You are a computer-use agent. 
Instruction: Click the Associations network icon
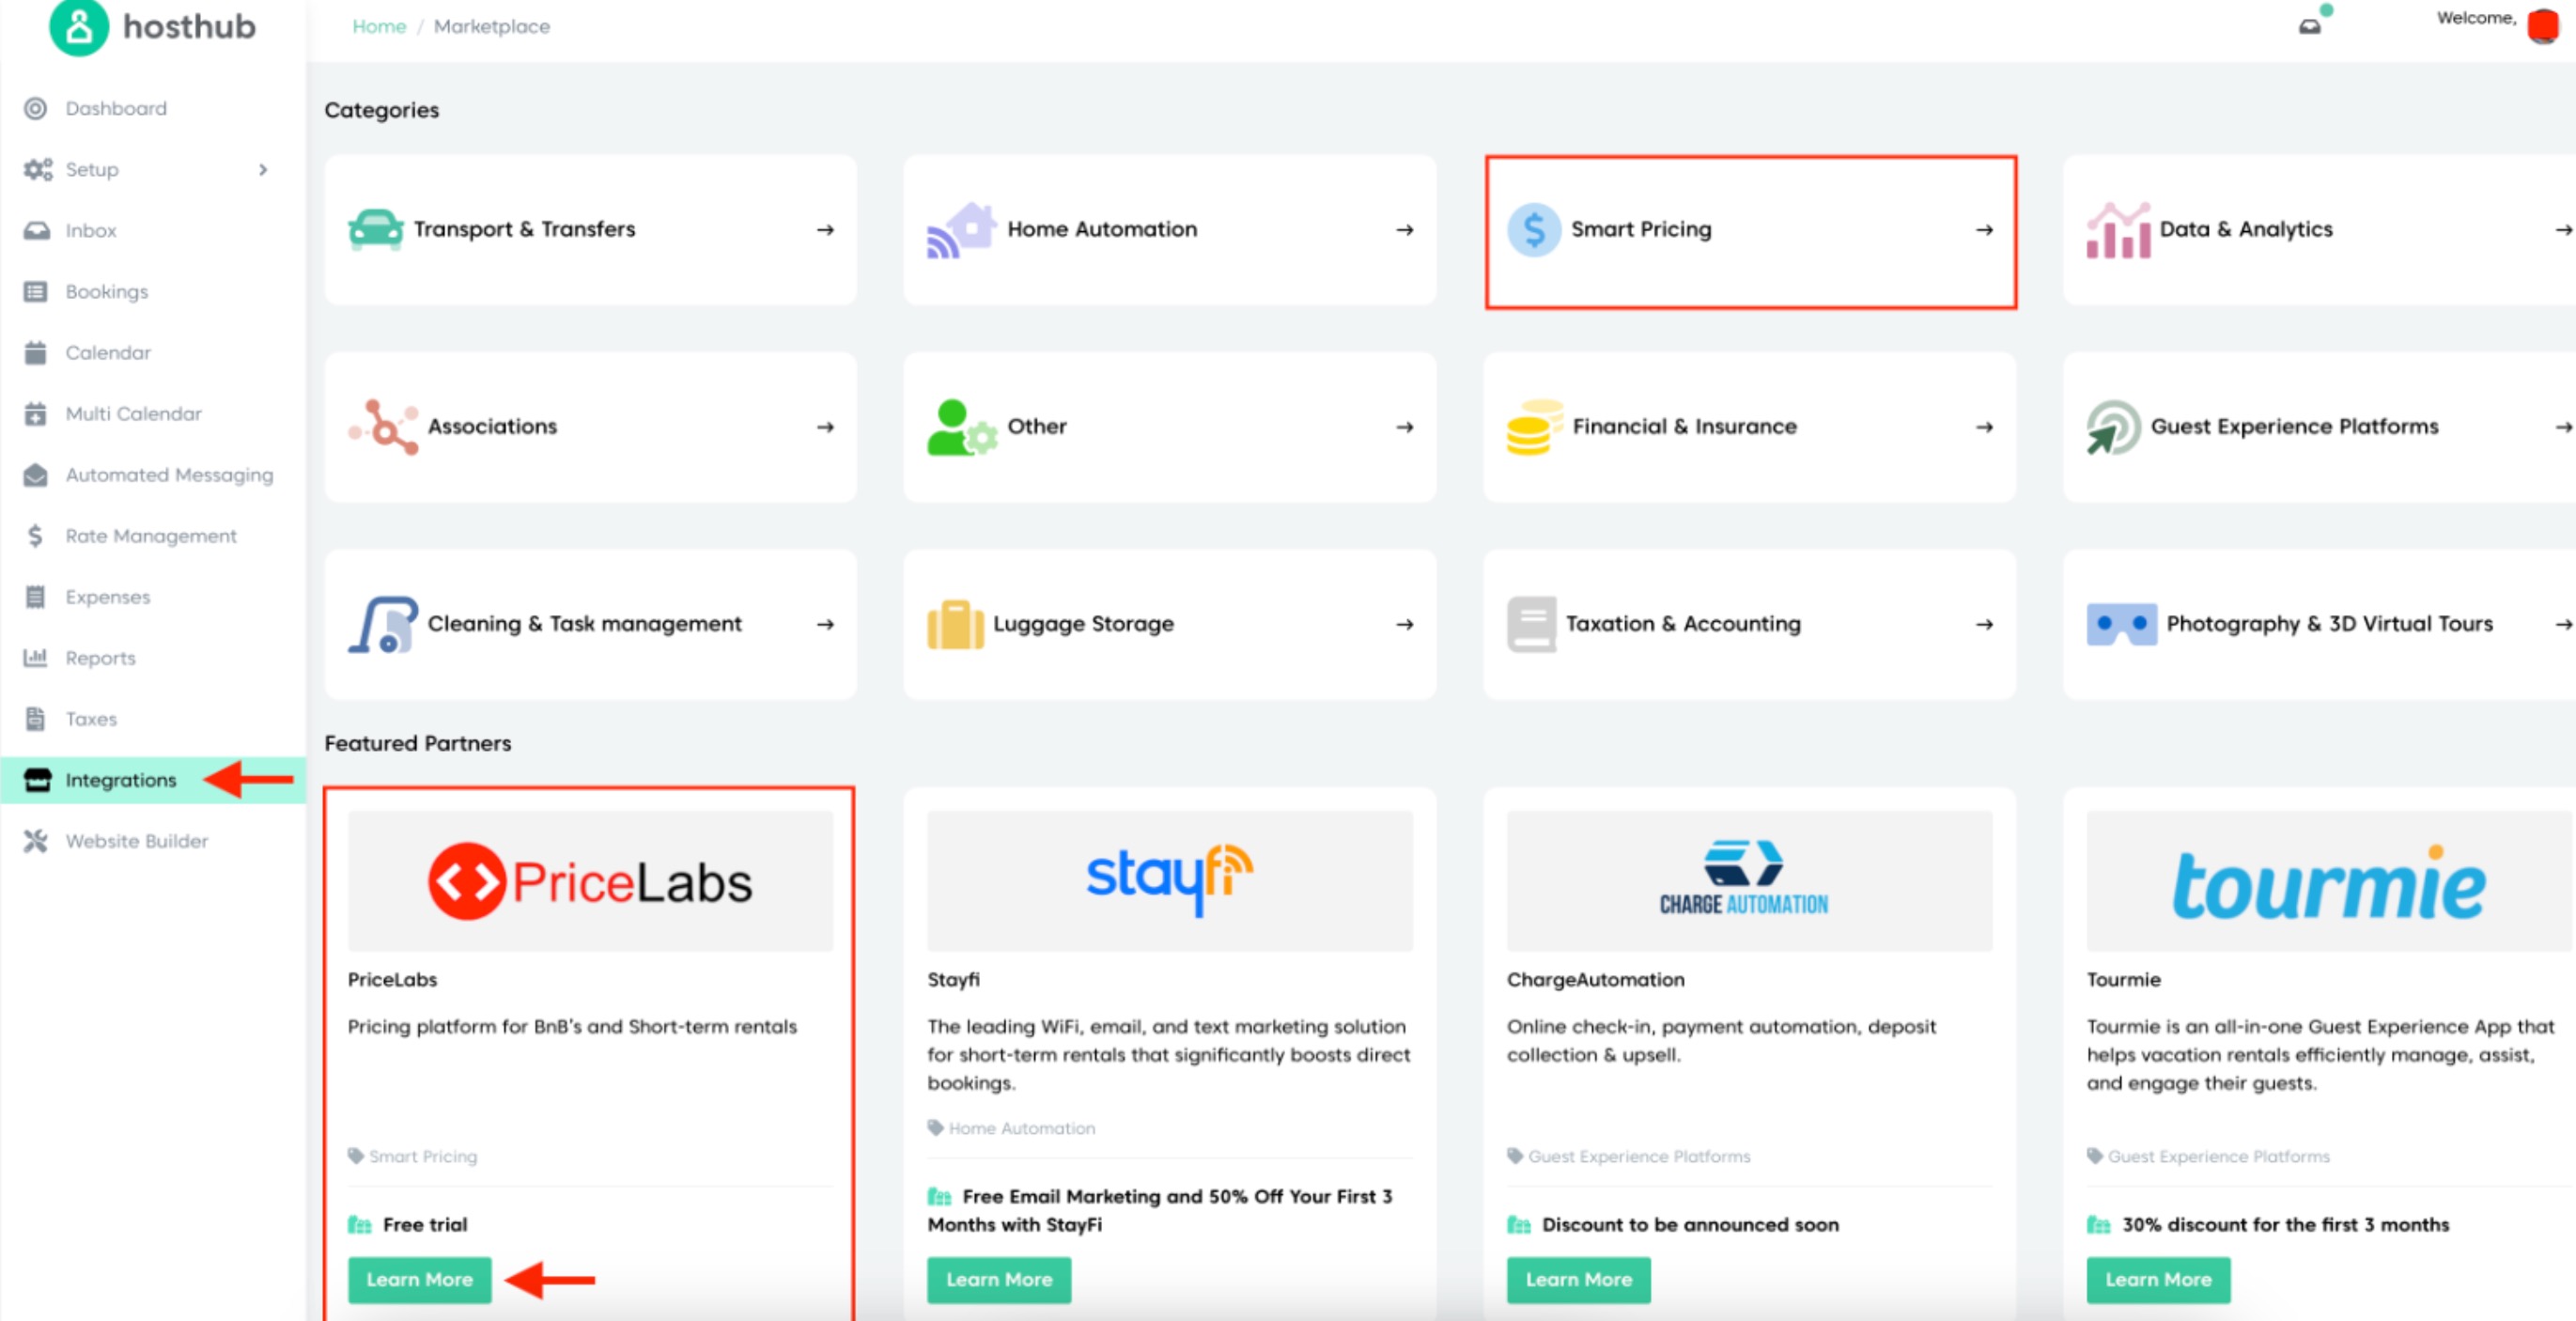coord(383,427)
